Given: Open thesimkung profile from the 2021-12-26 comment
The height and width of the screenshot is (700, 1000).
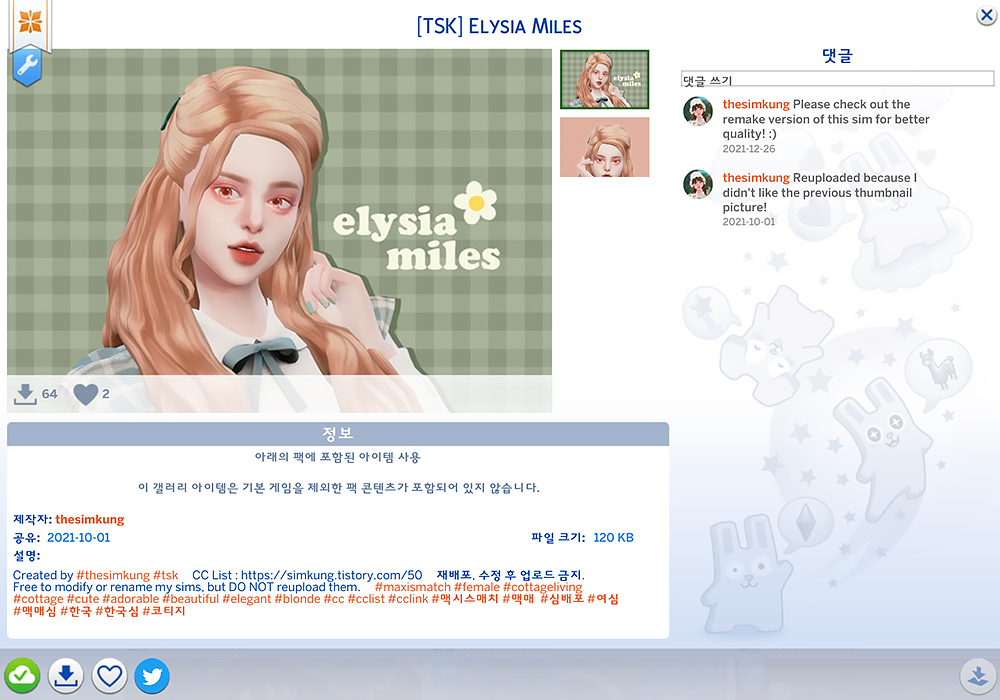Looking at the screenshot, I should point(756,104).
